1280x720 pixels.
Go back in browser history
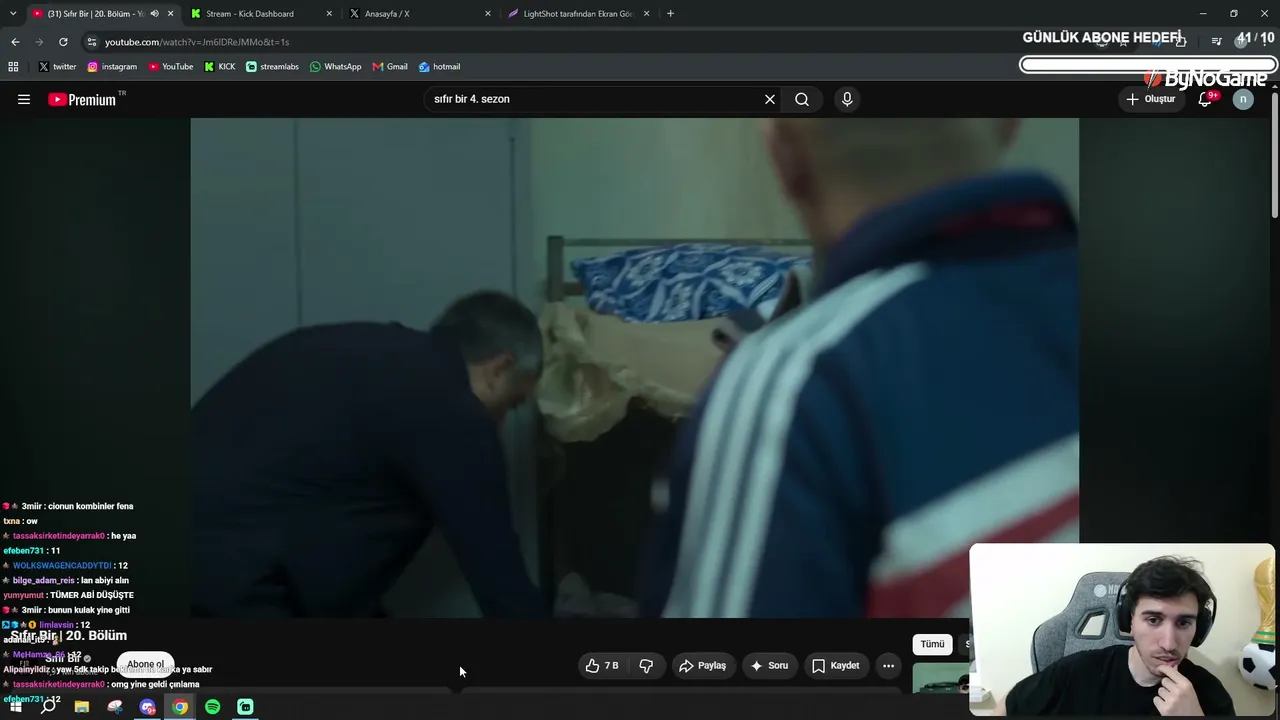point(15,42)
